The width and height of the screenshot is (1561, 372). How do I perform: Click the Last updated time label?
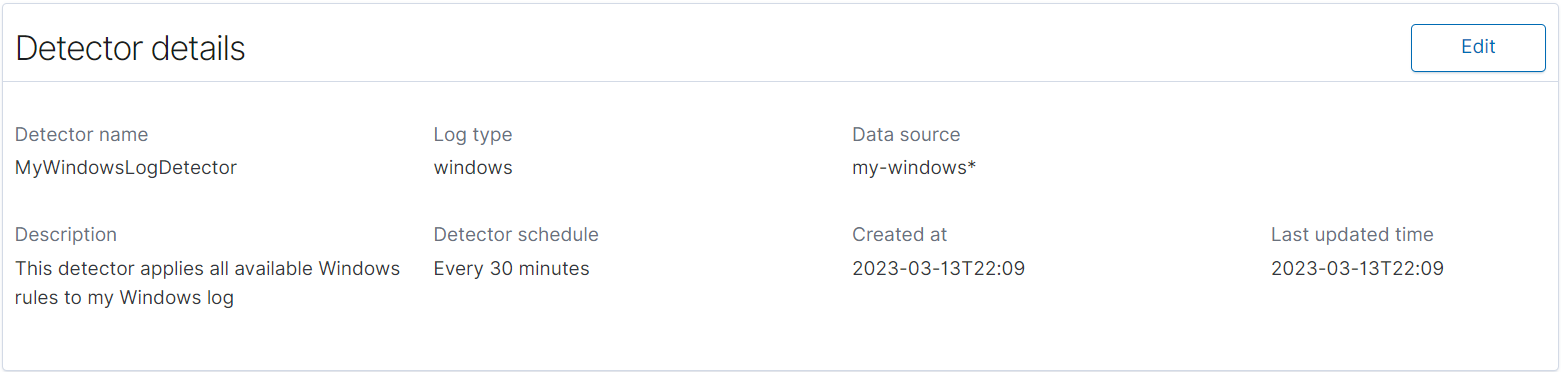tap(1352, 234)
